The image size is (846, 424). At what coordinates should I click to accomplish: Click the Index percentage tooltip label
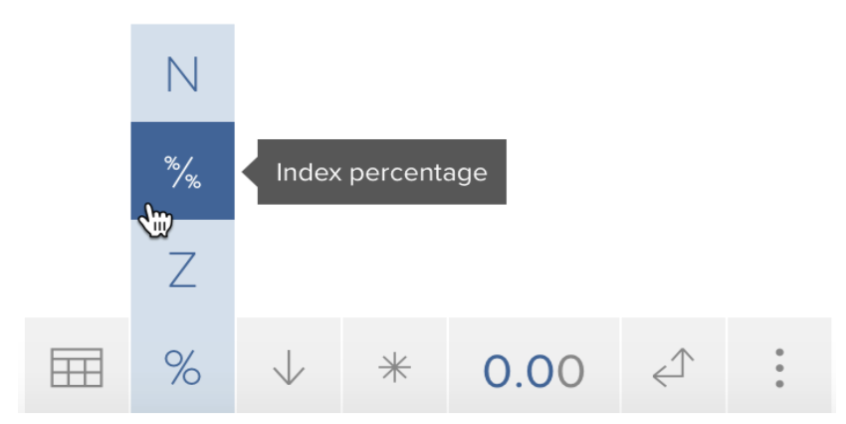[381, 172]
